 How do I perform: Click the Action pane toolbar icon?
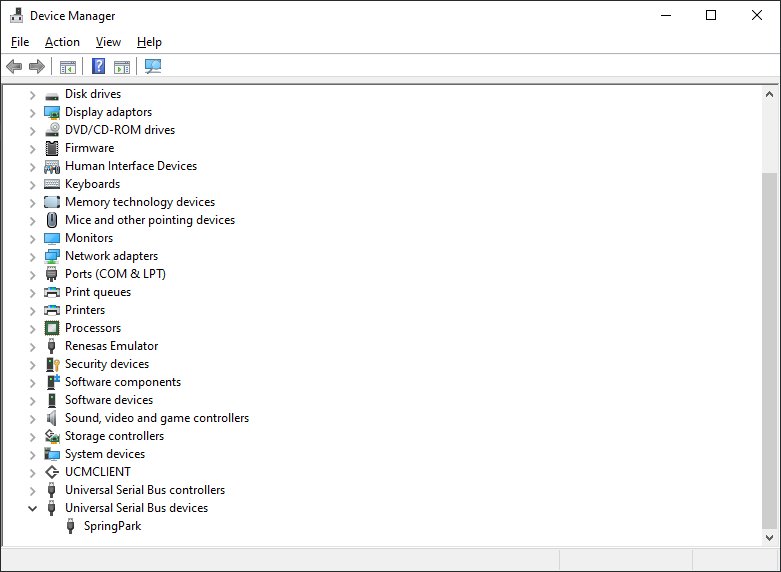point(122,67)
